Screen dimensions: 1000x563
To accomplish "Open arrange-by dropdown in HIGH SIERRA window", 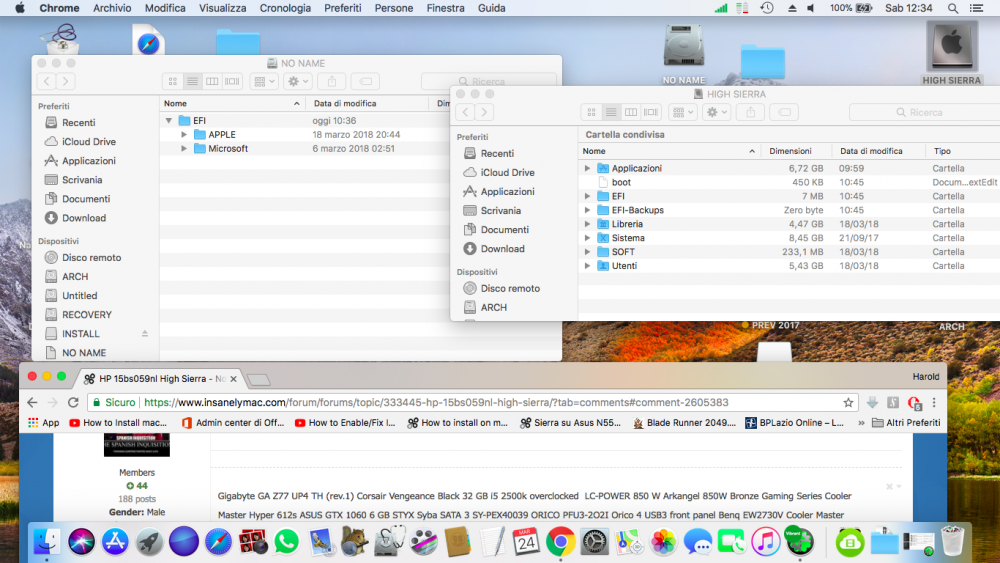I will point(683,112).
